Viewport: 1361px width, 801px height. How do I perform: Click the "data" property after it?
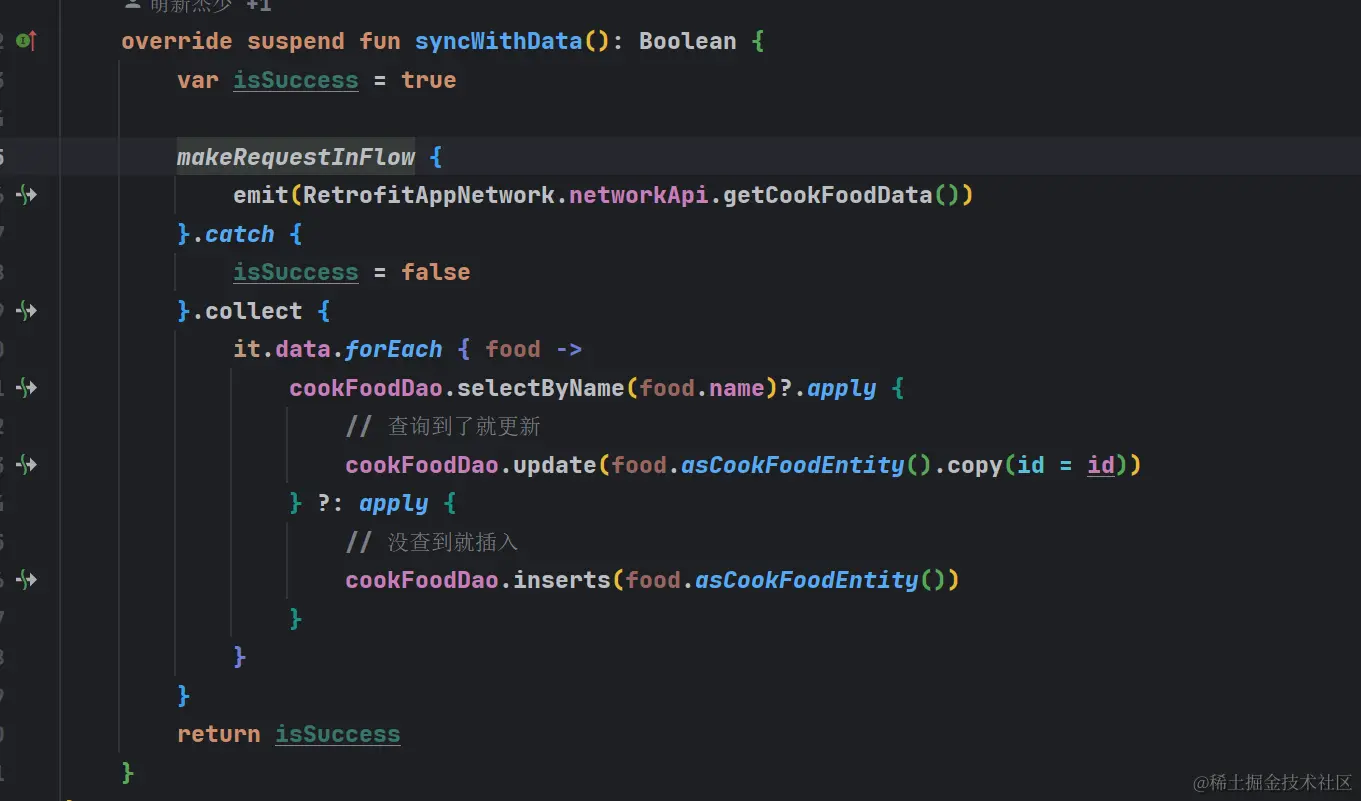[x=303, y=349]
